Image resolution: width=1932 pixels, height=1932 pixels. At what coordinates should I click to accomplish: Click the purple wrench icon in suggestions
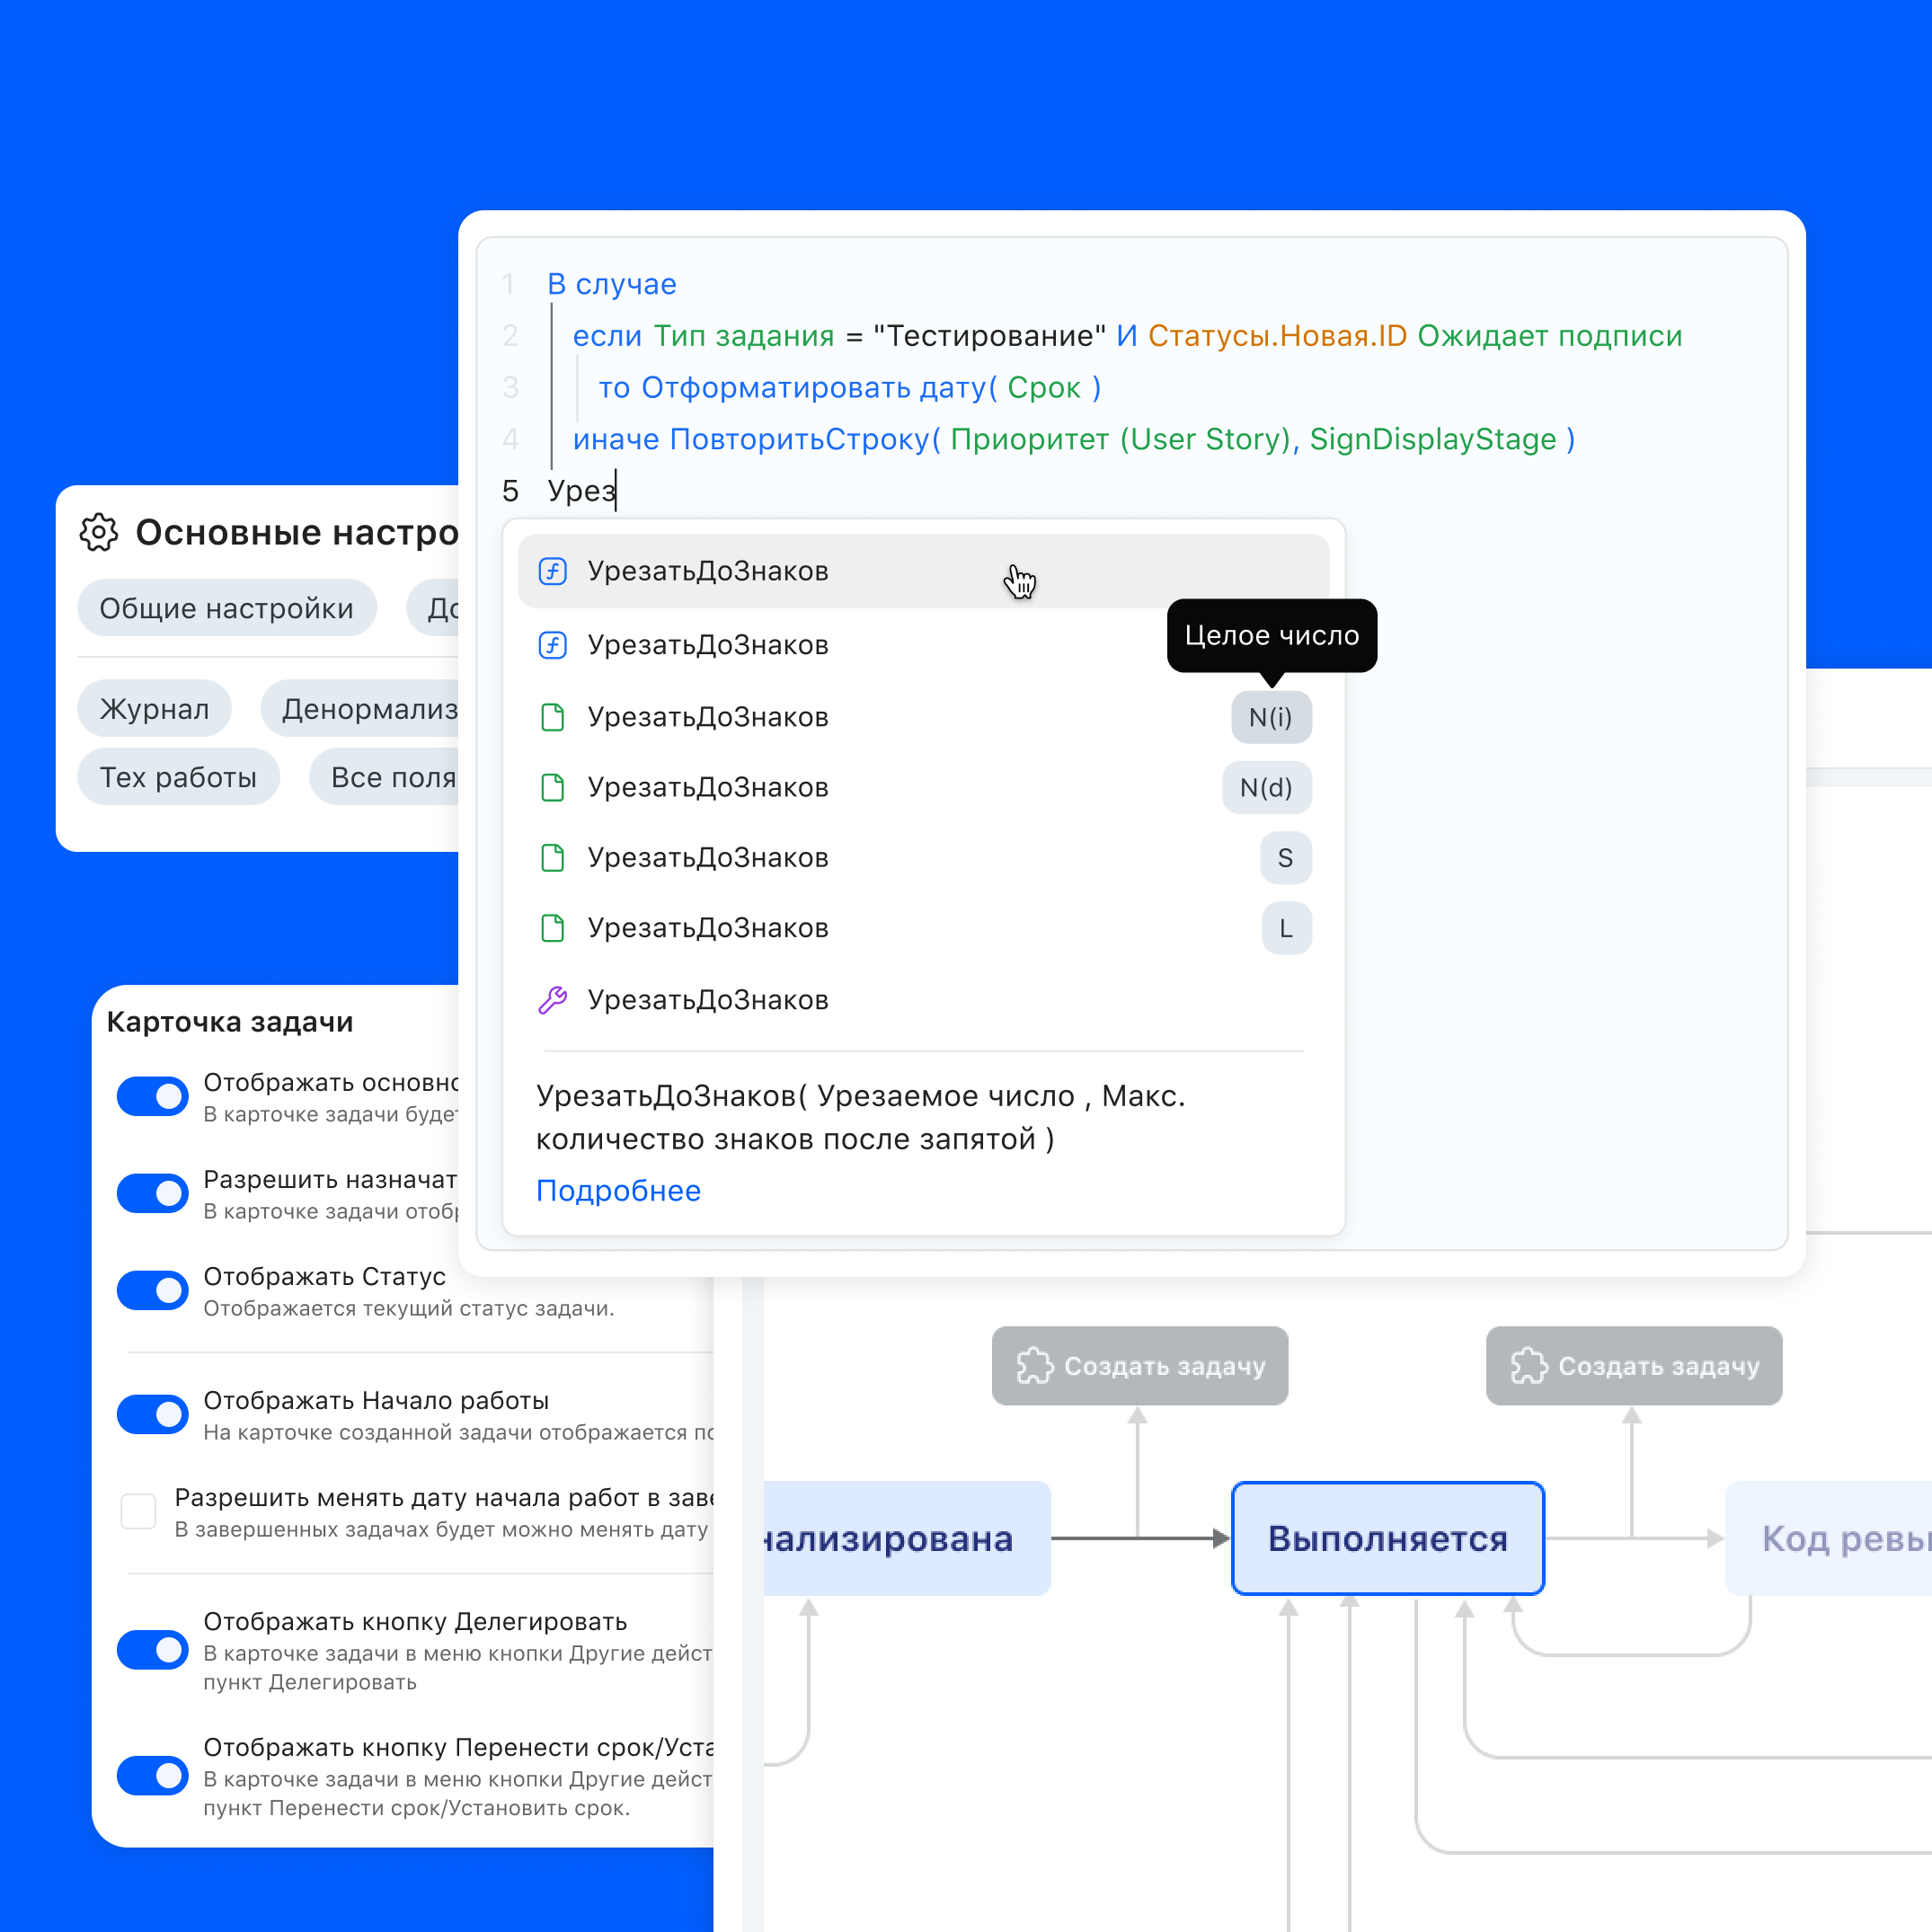pyautogui.click(x=552, y=1000)
